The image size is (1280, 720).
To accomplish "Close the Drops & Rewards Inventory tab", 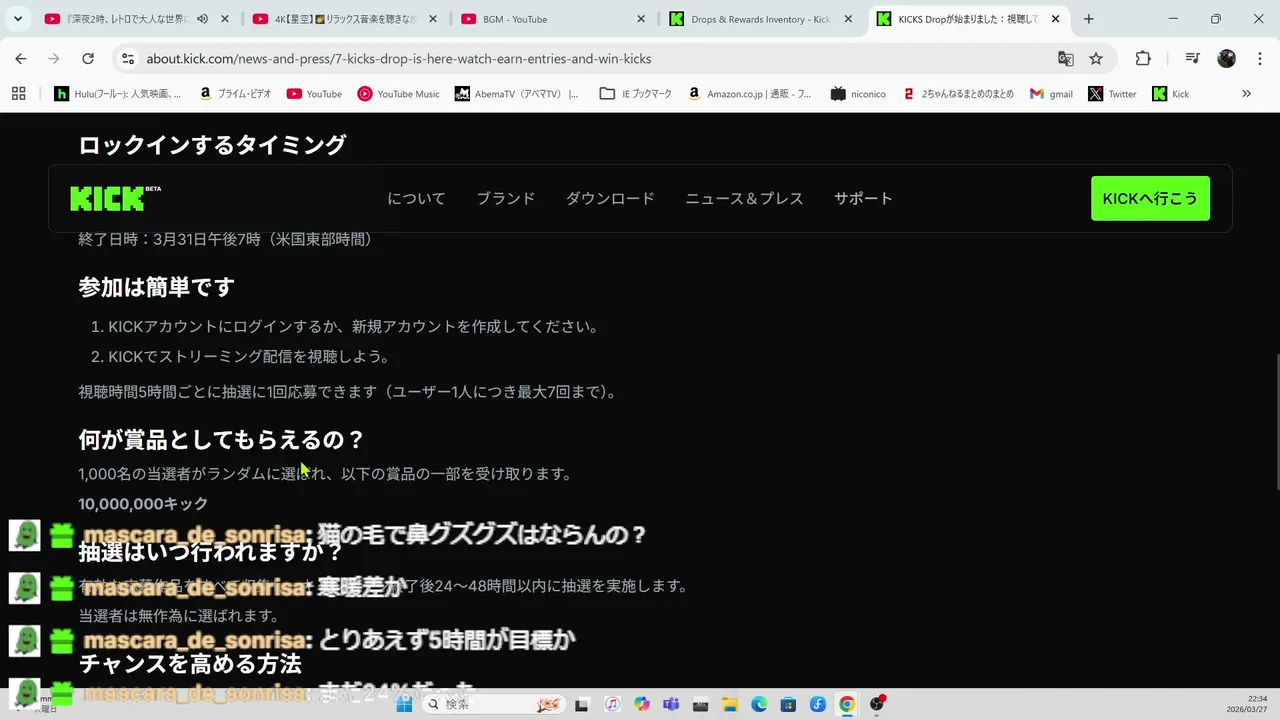I will click(848, 19).
